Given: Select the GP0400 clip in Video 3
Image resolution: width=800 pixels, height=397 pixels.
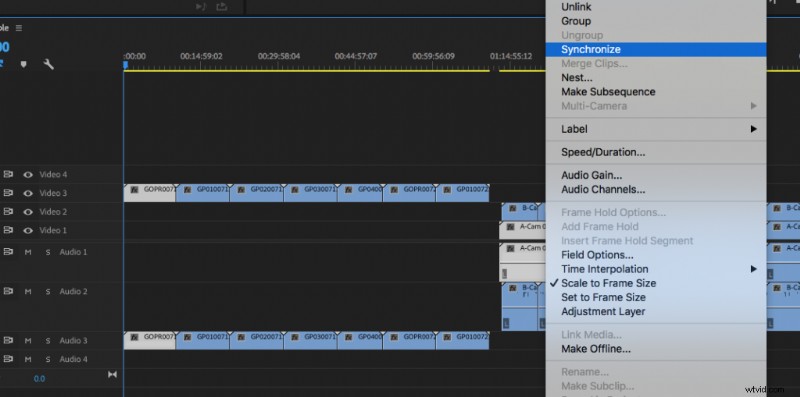Looking at the screenshot, I should coord(360,193).
